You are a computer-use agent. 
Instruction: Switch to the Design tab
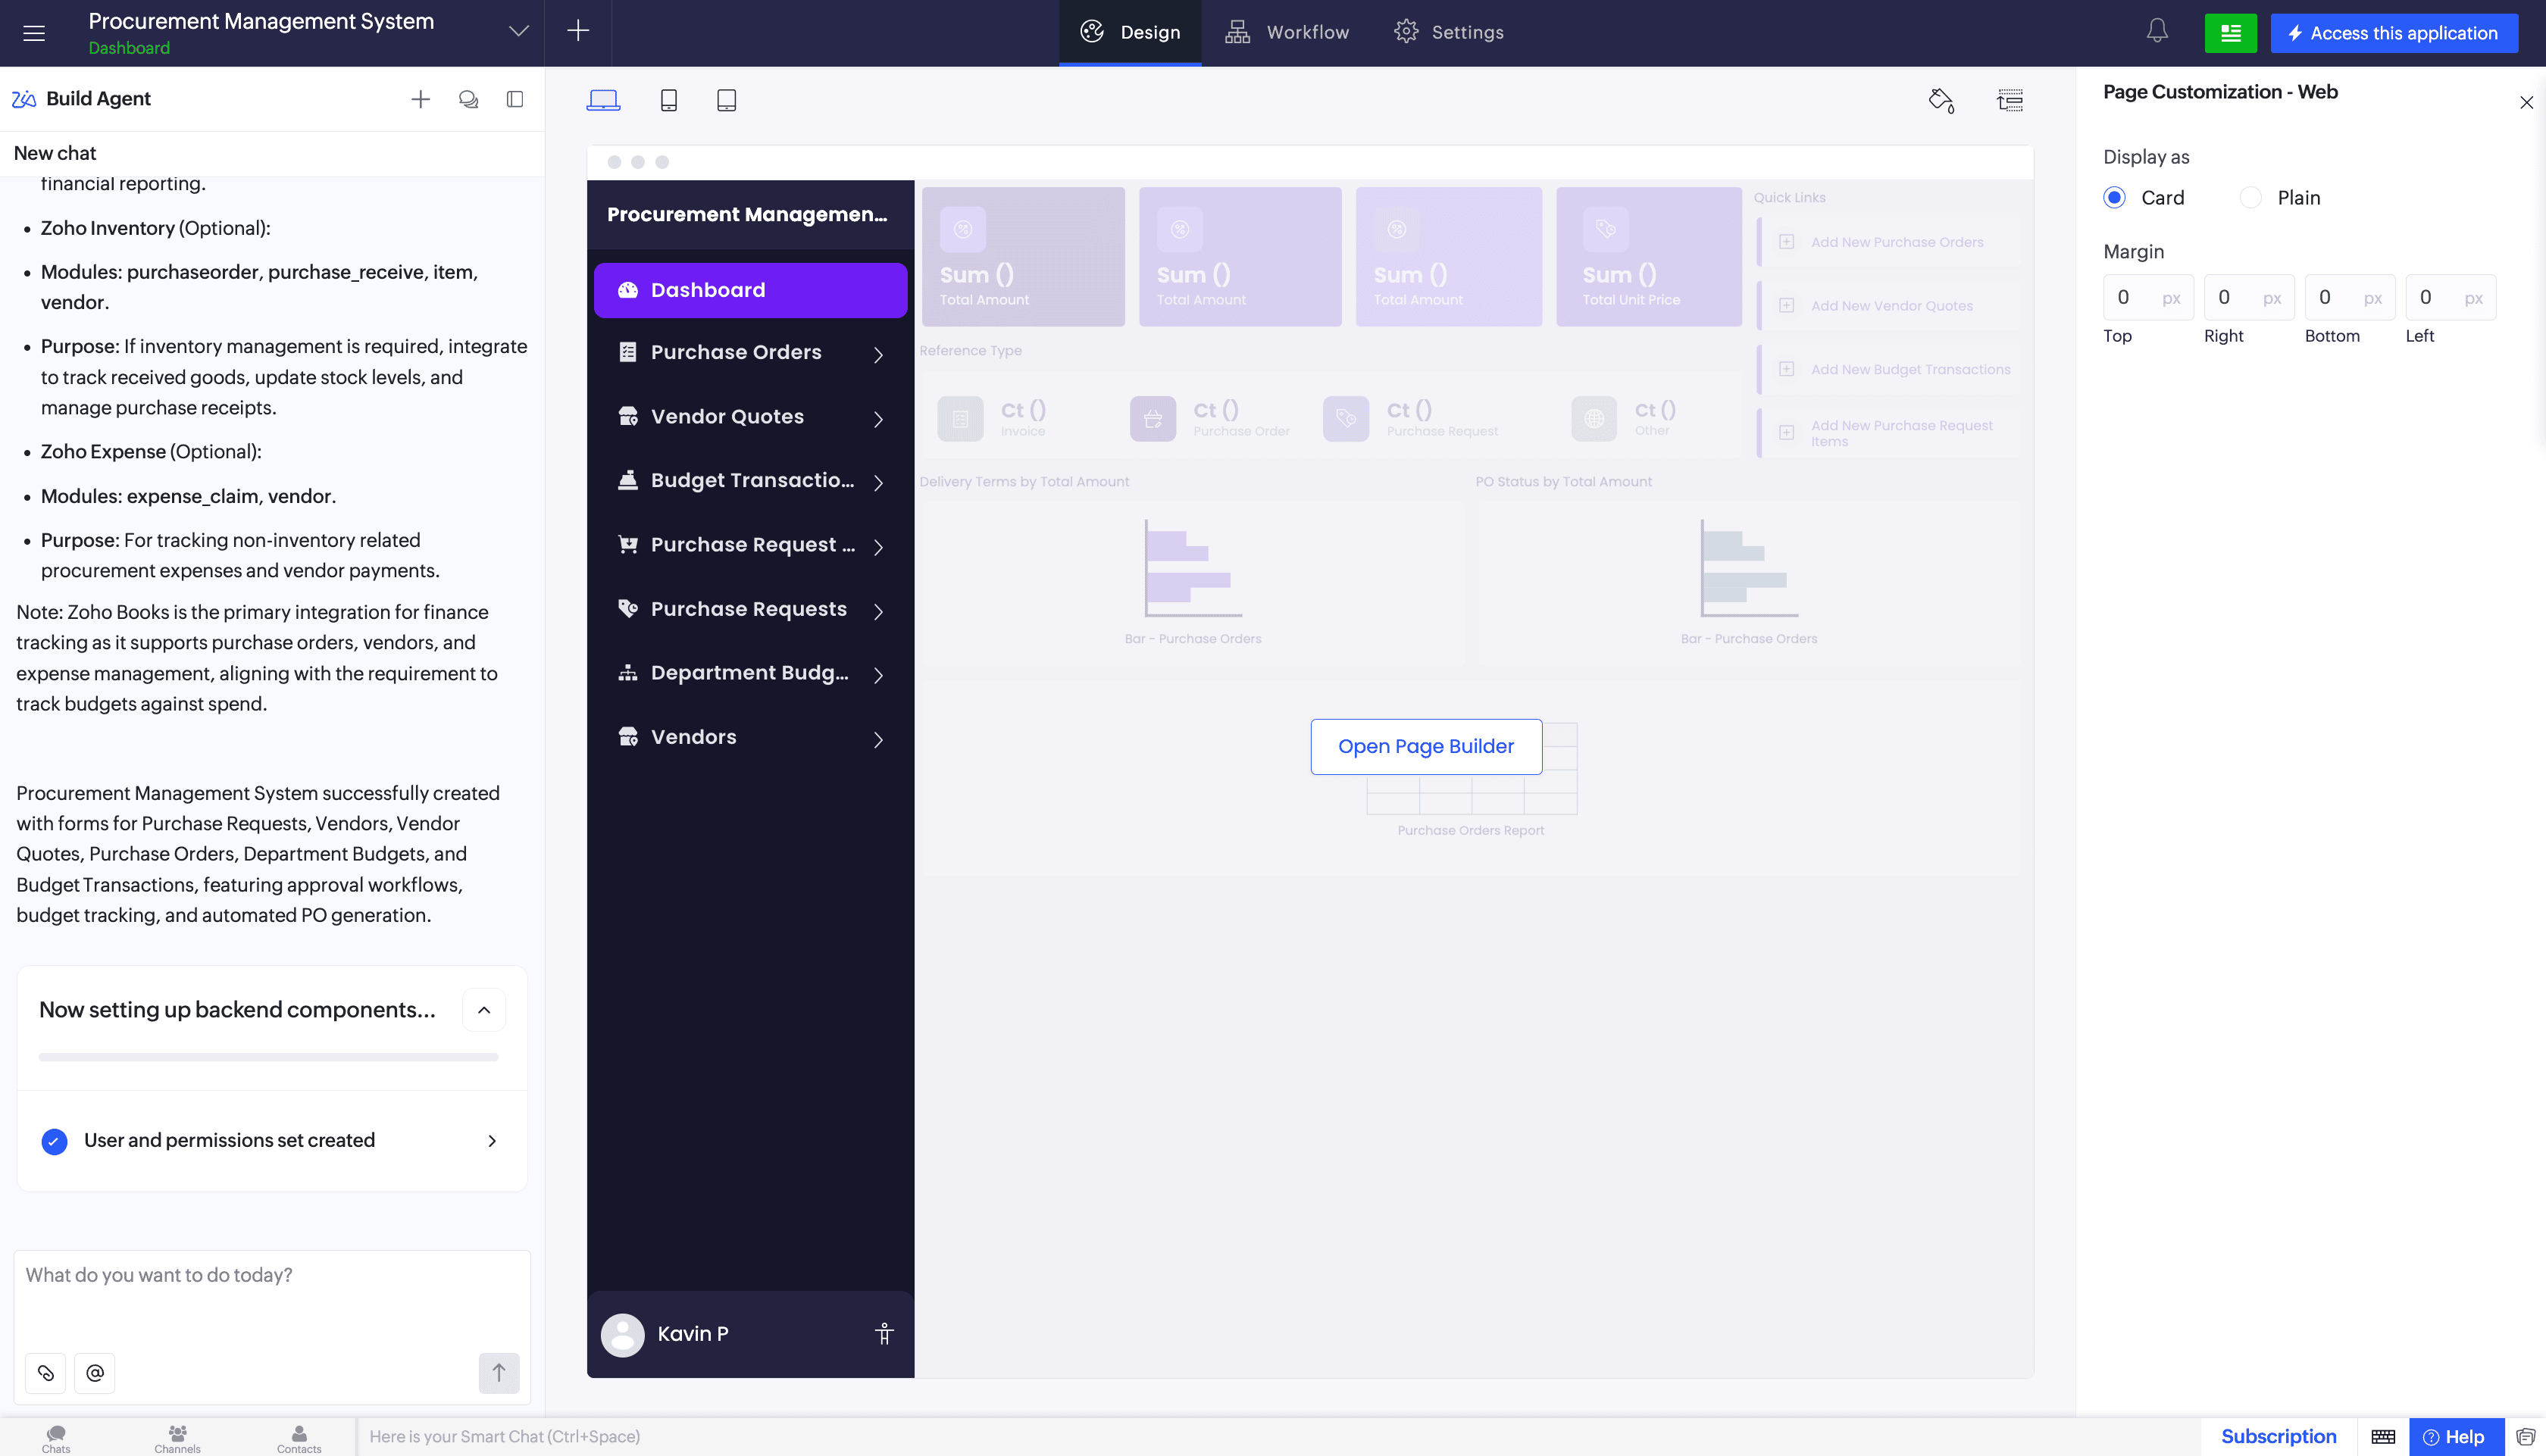click(1130, 33)
